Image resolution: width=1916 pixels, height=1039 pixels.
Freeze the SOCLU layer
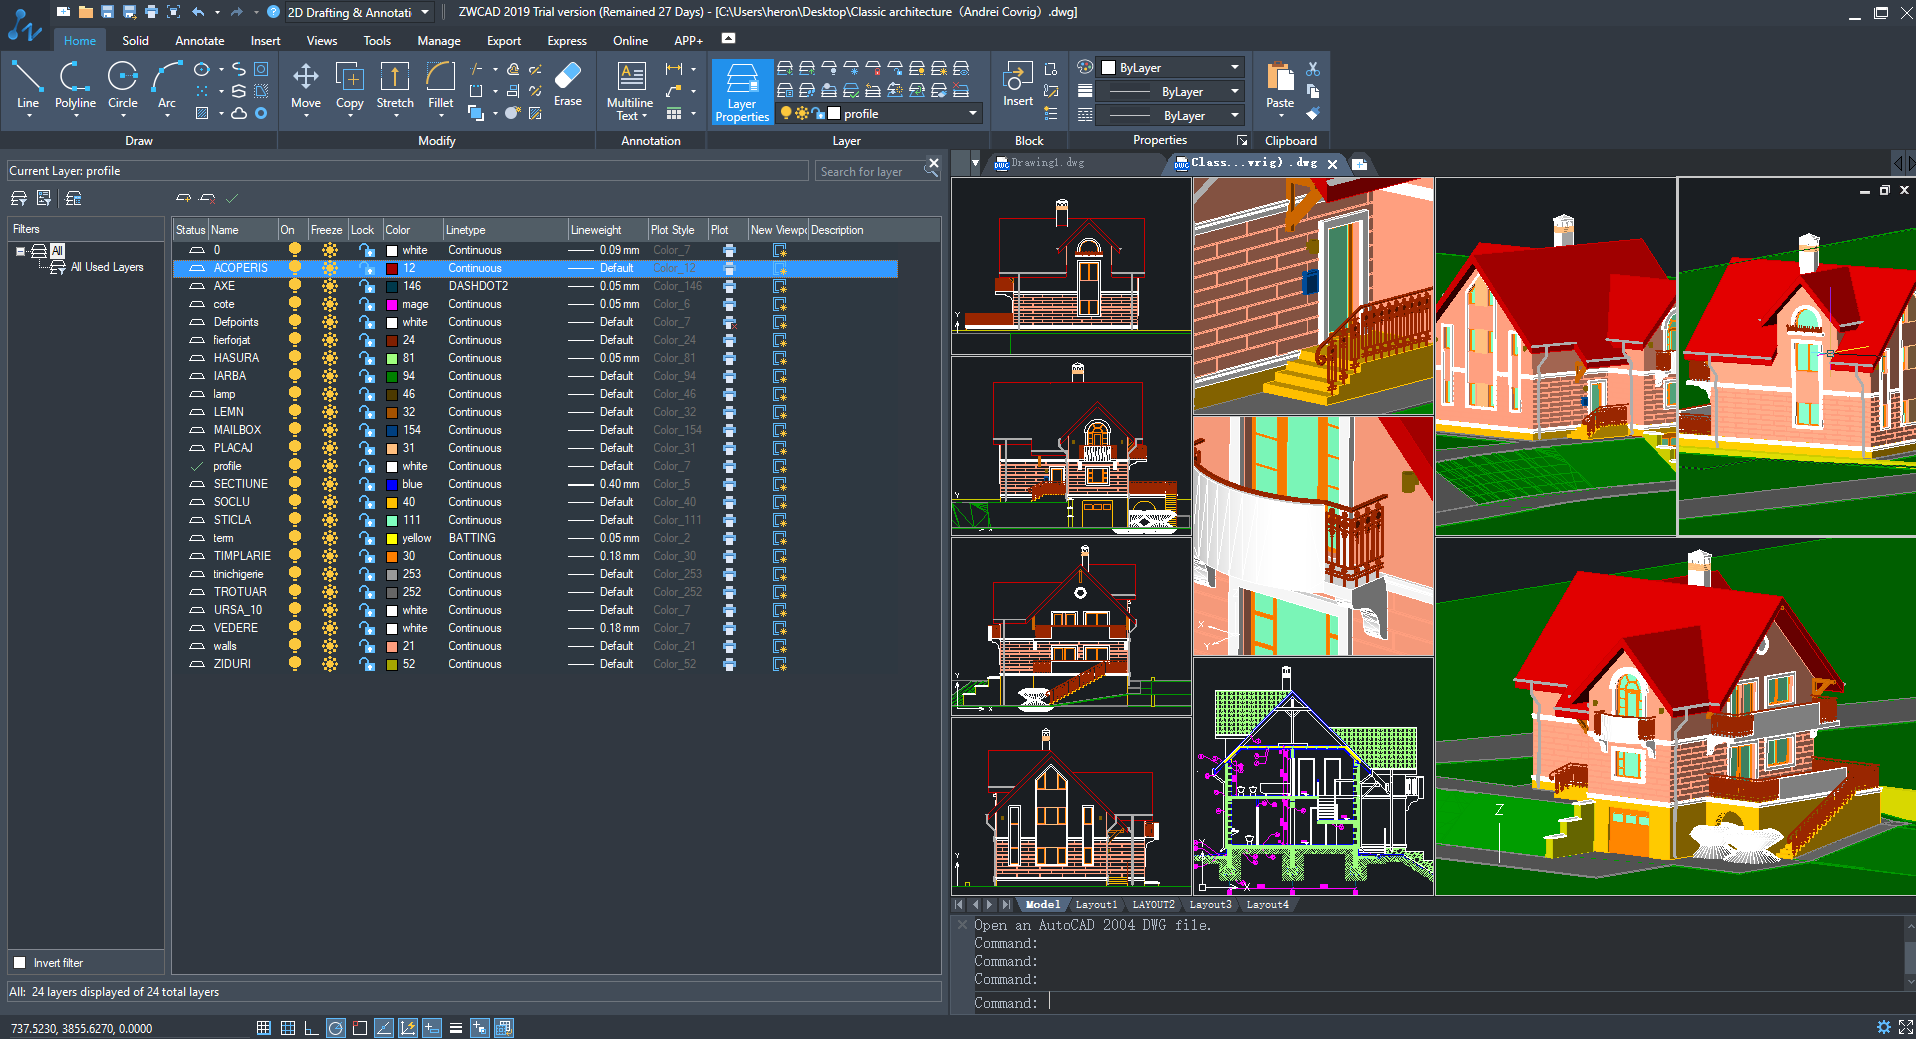pos(329,502)
